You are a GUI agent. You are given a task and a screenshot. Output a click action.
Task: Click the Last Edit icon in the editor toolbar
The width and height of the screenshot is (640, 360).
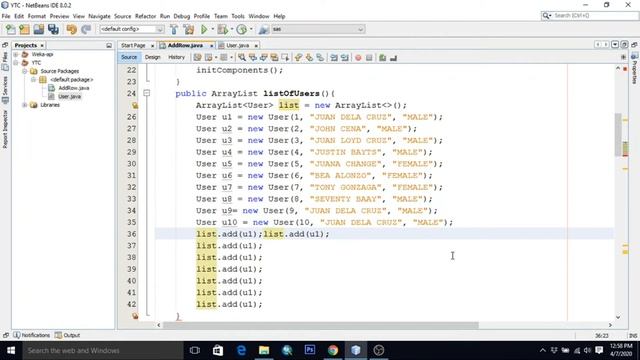tap(198, 58)
